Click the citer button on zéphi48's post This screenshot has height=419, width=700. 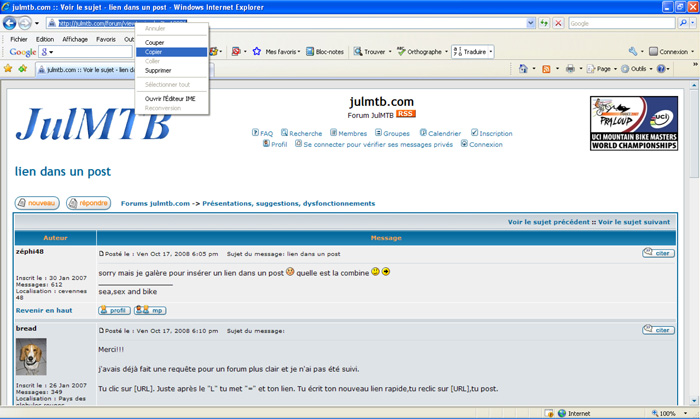click(x=658, y=254)
